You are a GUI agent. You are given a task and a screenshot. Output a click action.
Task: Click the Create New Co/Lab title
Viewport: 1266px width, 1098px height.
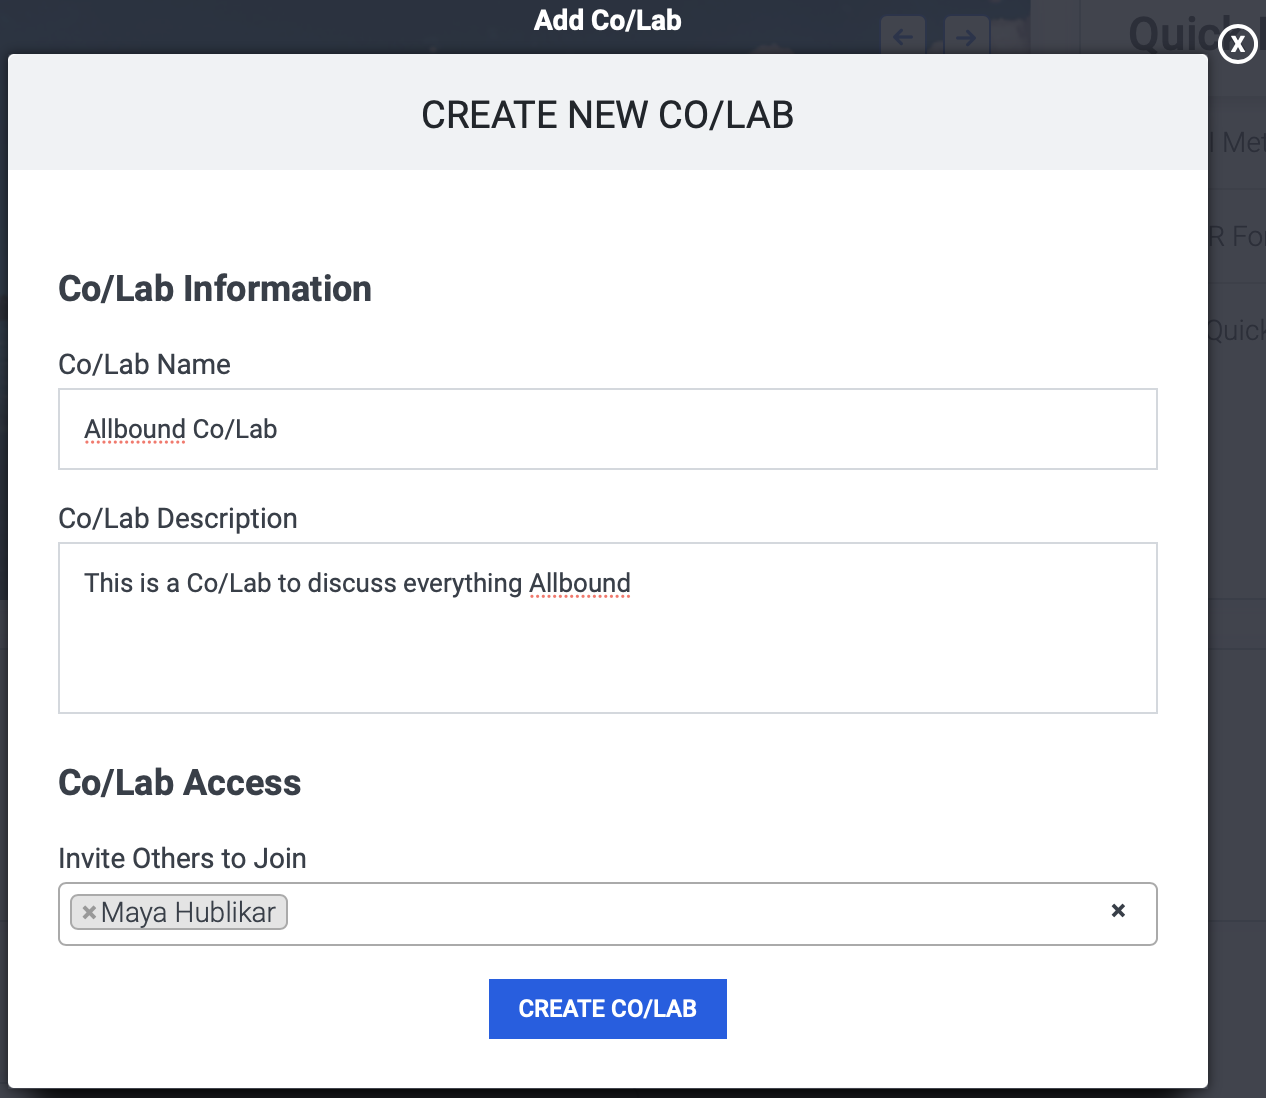608,115
